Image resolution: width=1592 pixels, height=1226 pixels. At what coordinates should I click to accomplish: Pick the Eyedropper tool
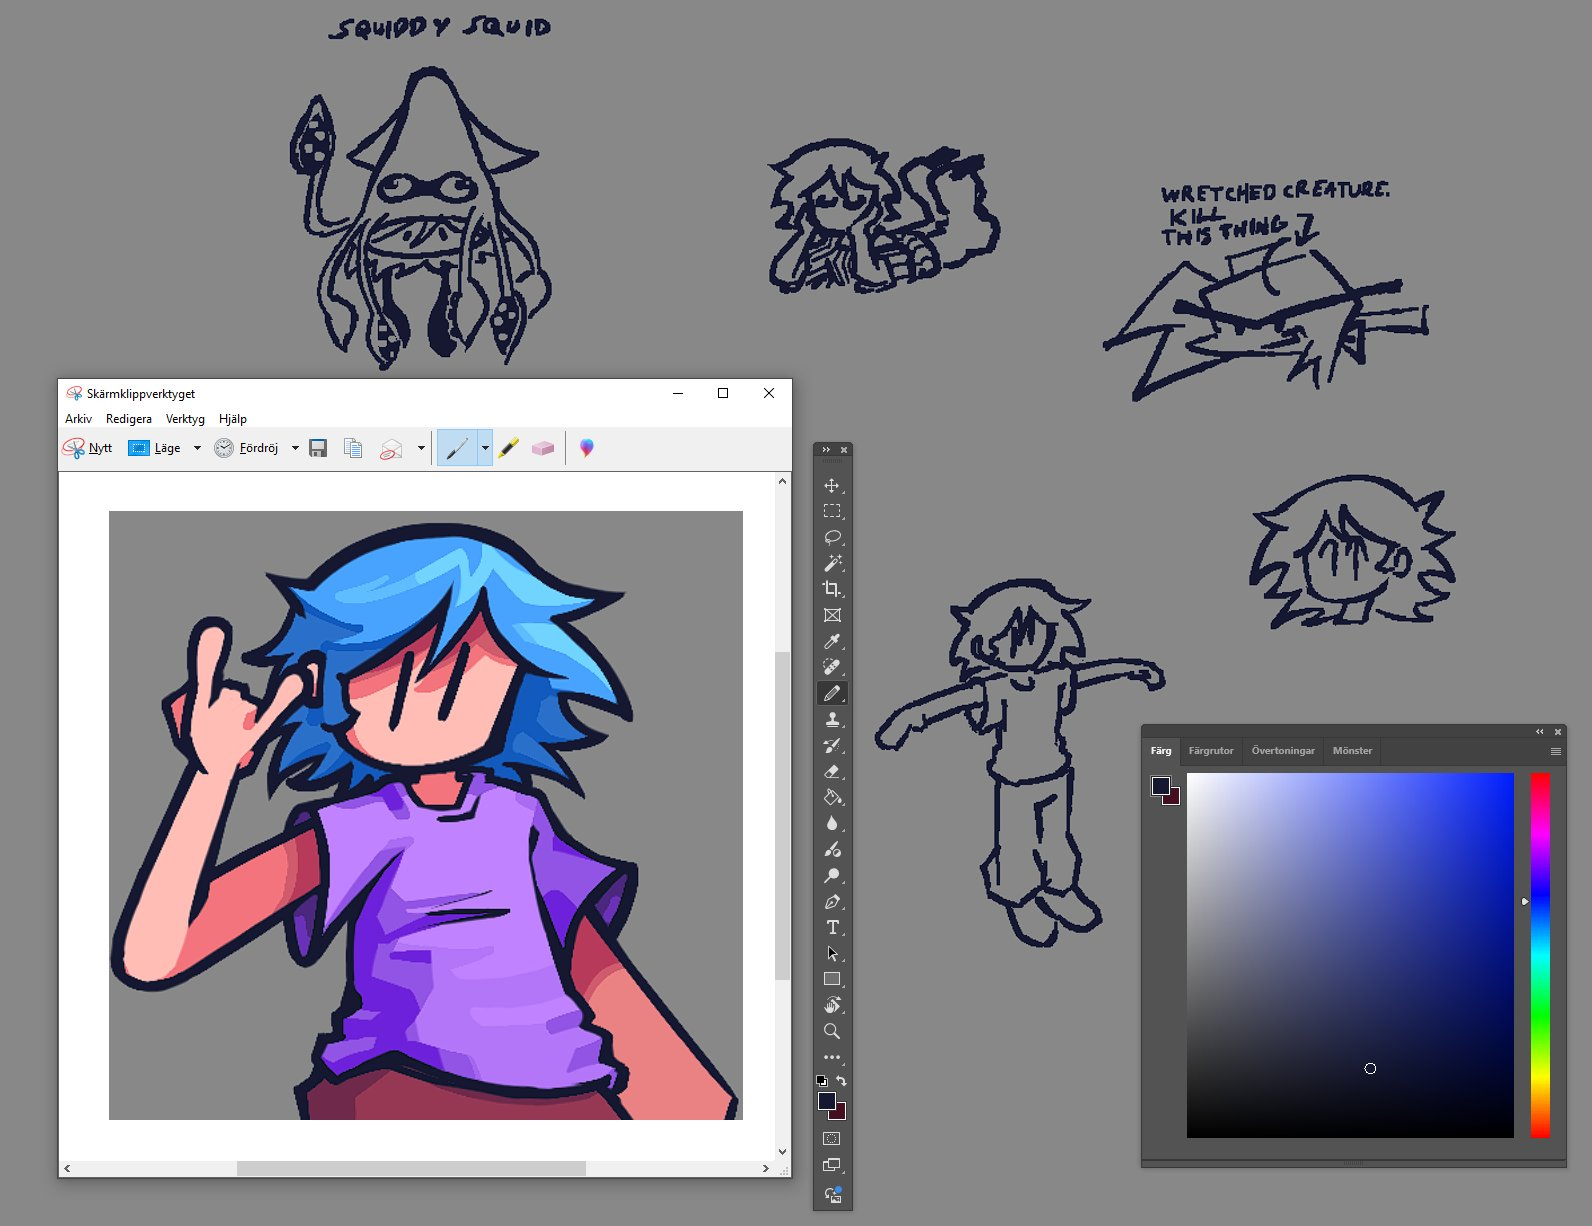[832, 641]
